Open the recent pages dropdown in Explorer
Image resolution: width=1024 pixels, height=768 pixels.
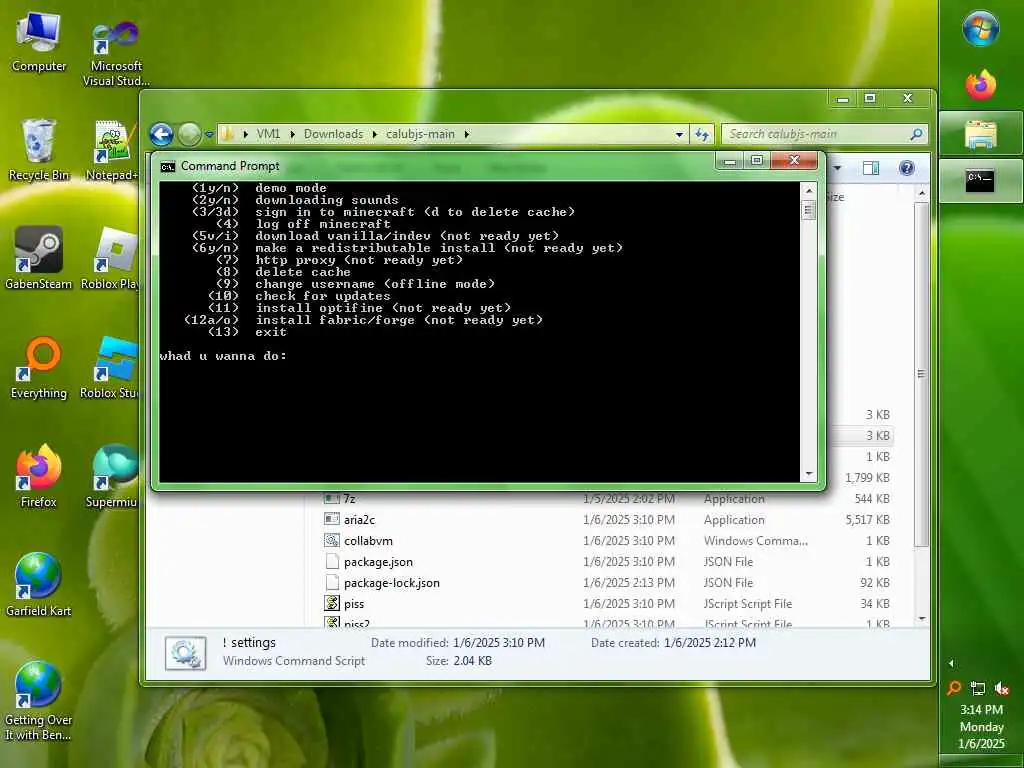[x=209, y=135]
